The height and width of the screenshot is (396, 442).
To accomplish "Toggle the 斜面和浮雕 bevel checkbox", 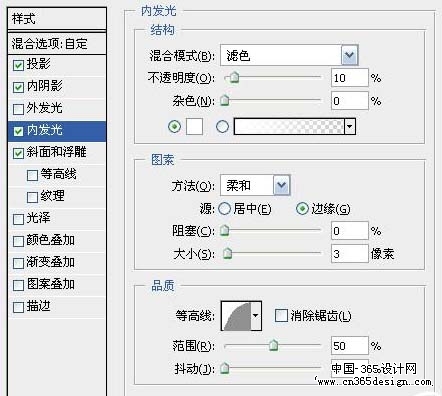I will (x=18, y=153).
